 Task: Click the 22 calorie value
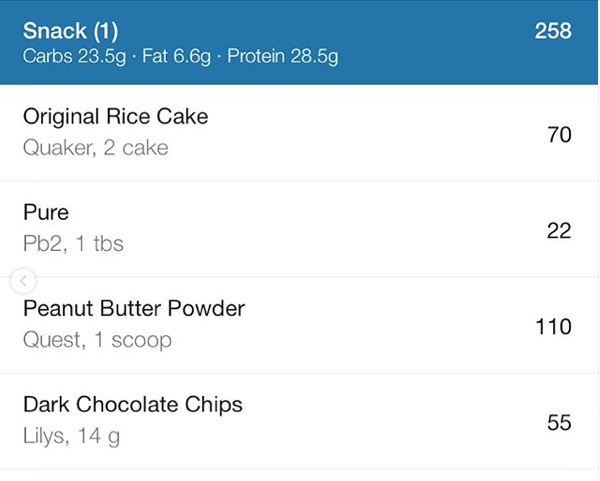click(x=559, y=230)
